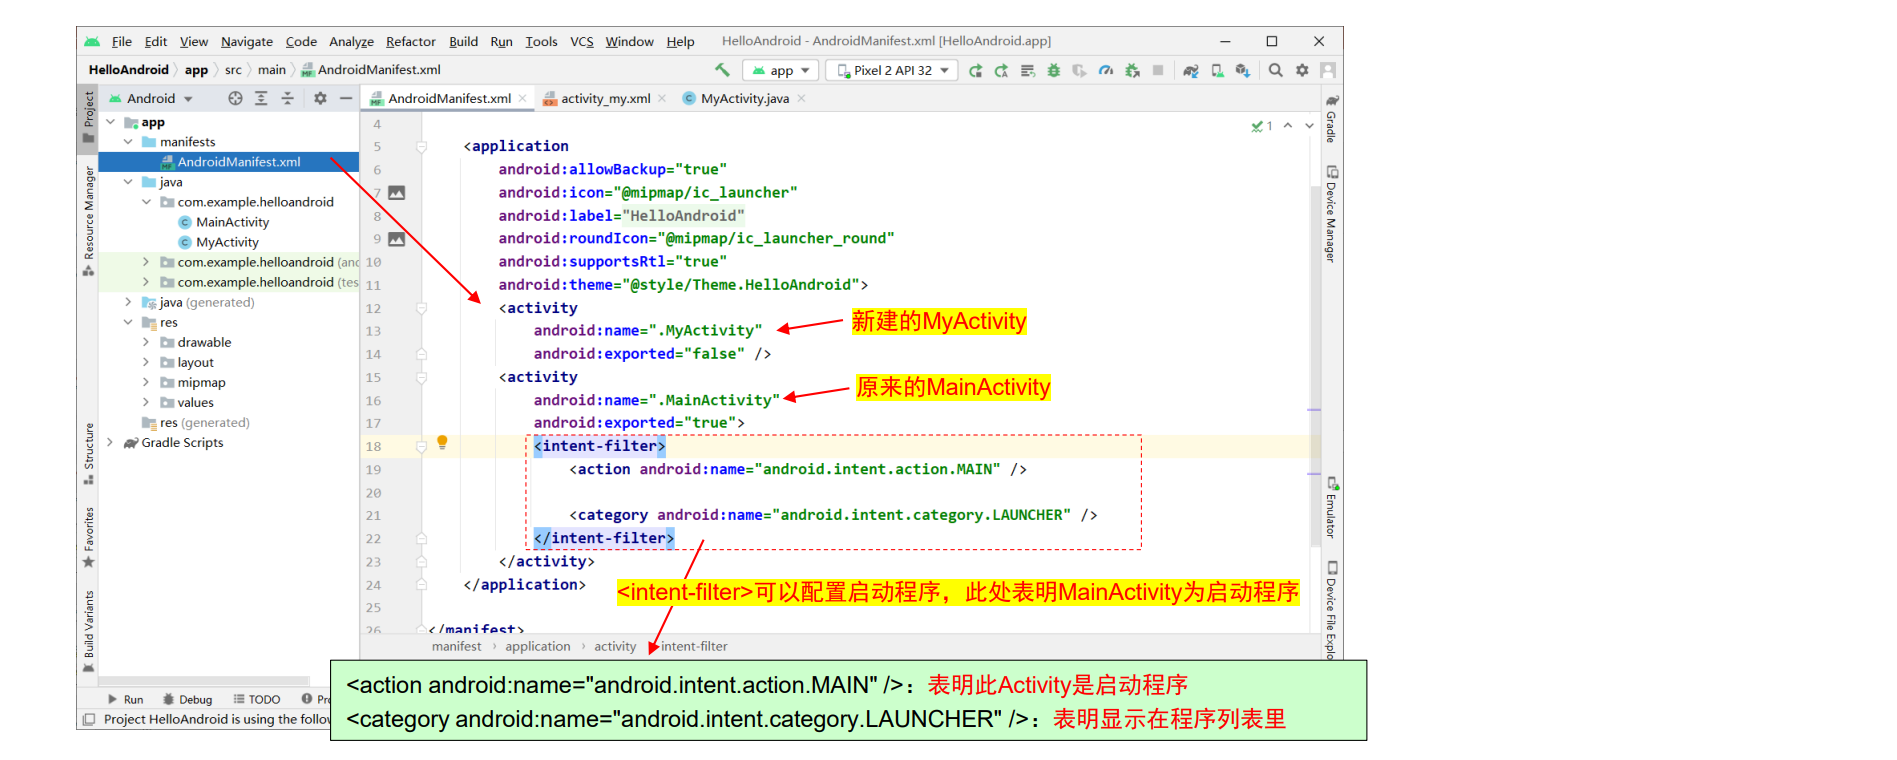
Task: Click the Stop square icon
Action: (x=1158, y=70)
